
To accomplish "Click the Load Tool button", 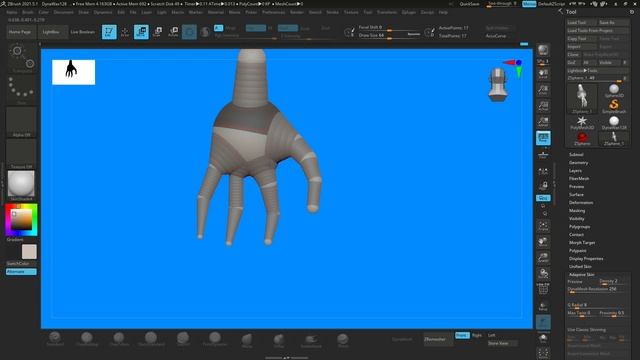I will coord(582,22).
